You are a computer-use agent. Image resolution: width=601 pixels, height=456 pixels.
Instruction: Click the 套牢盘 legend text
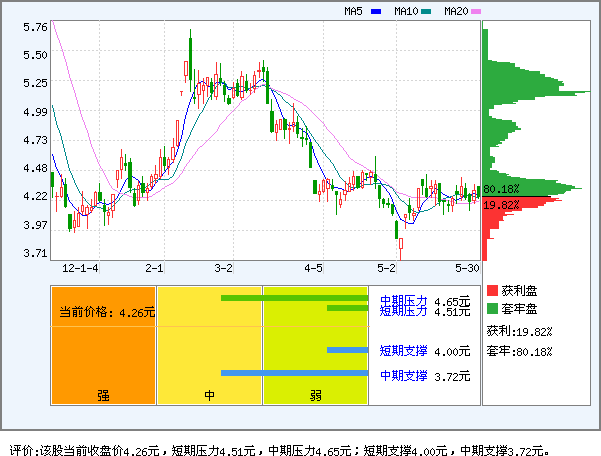pyautogui.click(x=519, y=308)
